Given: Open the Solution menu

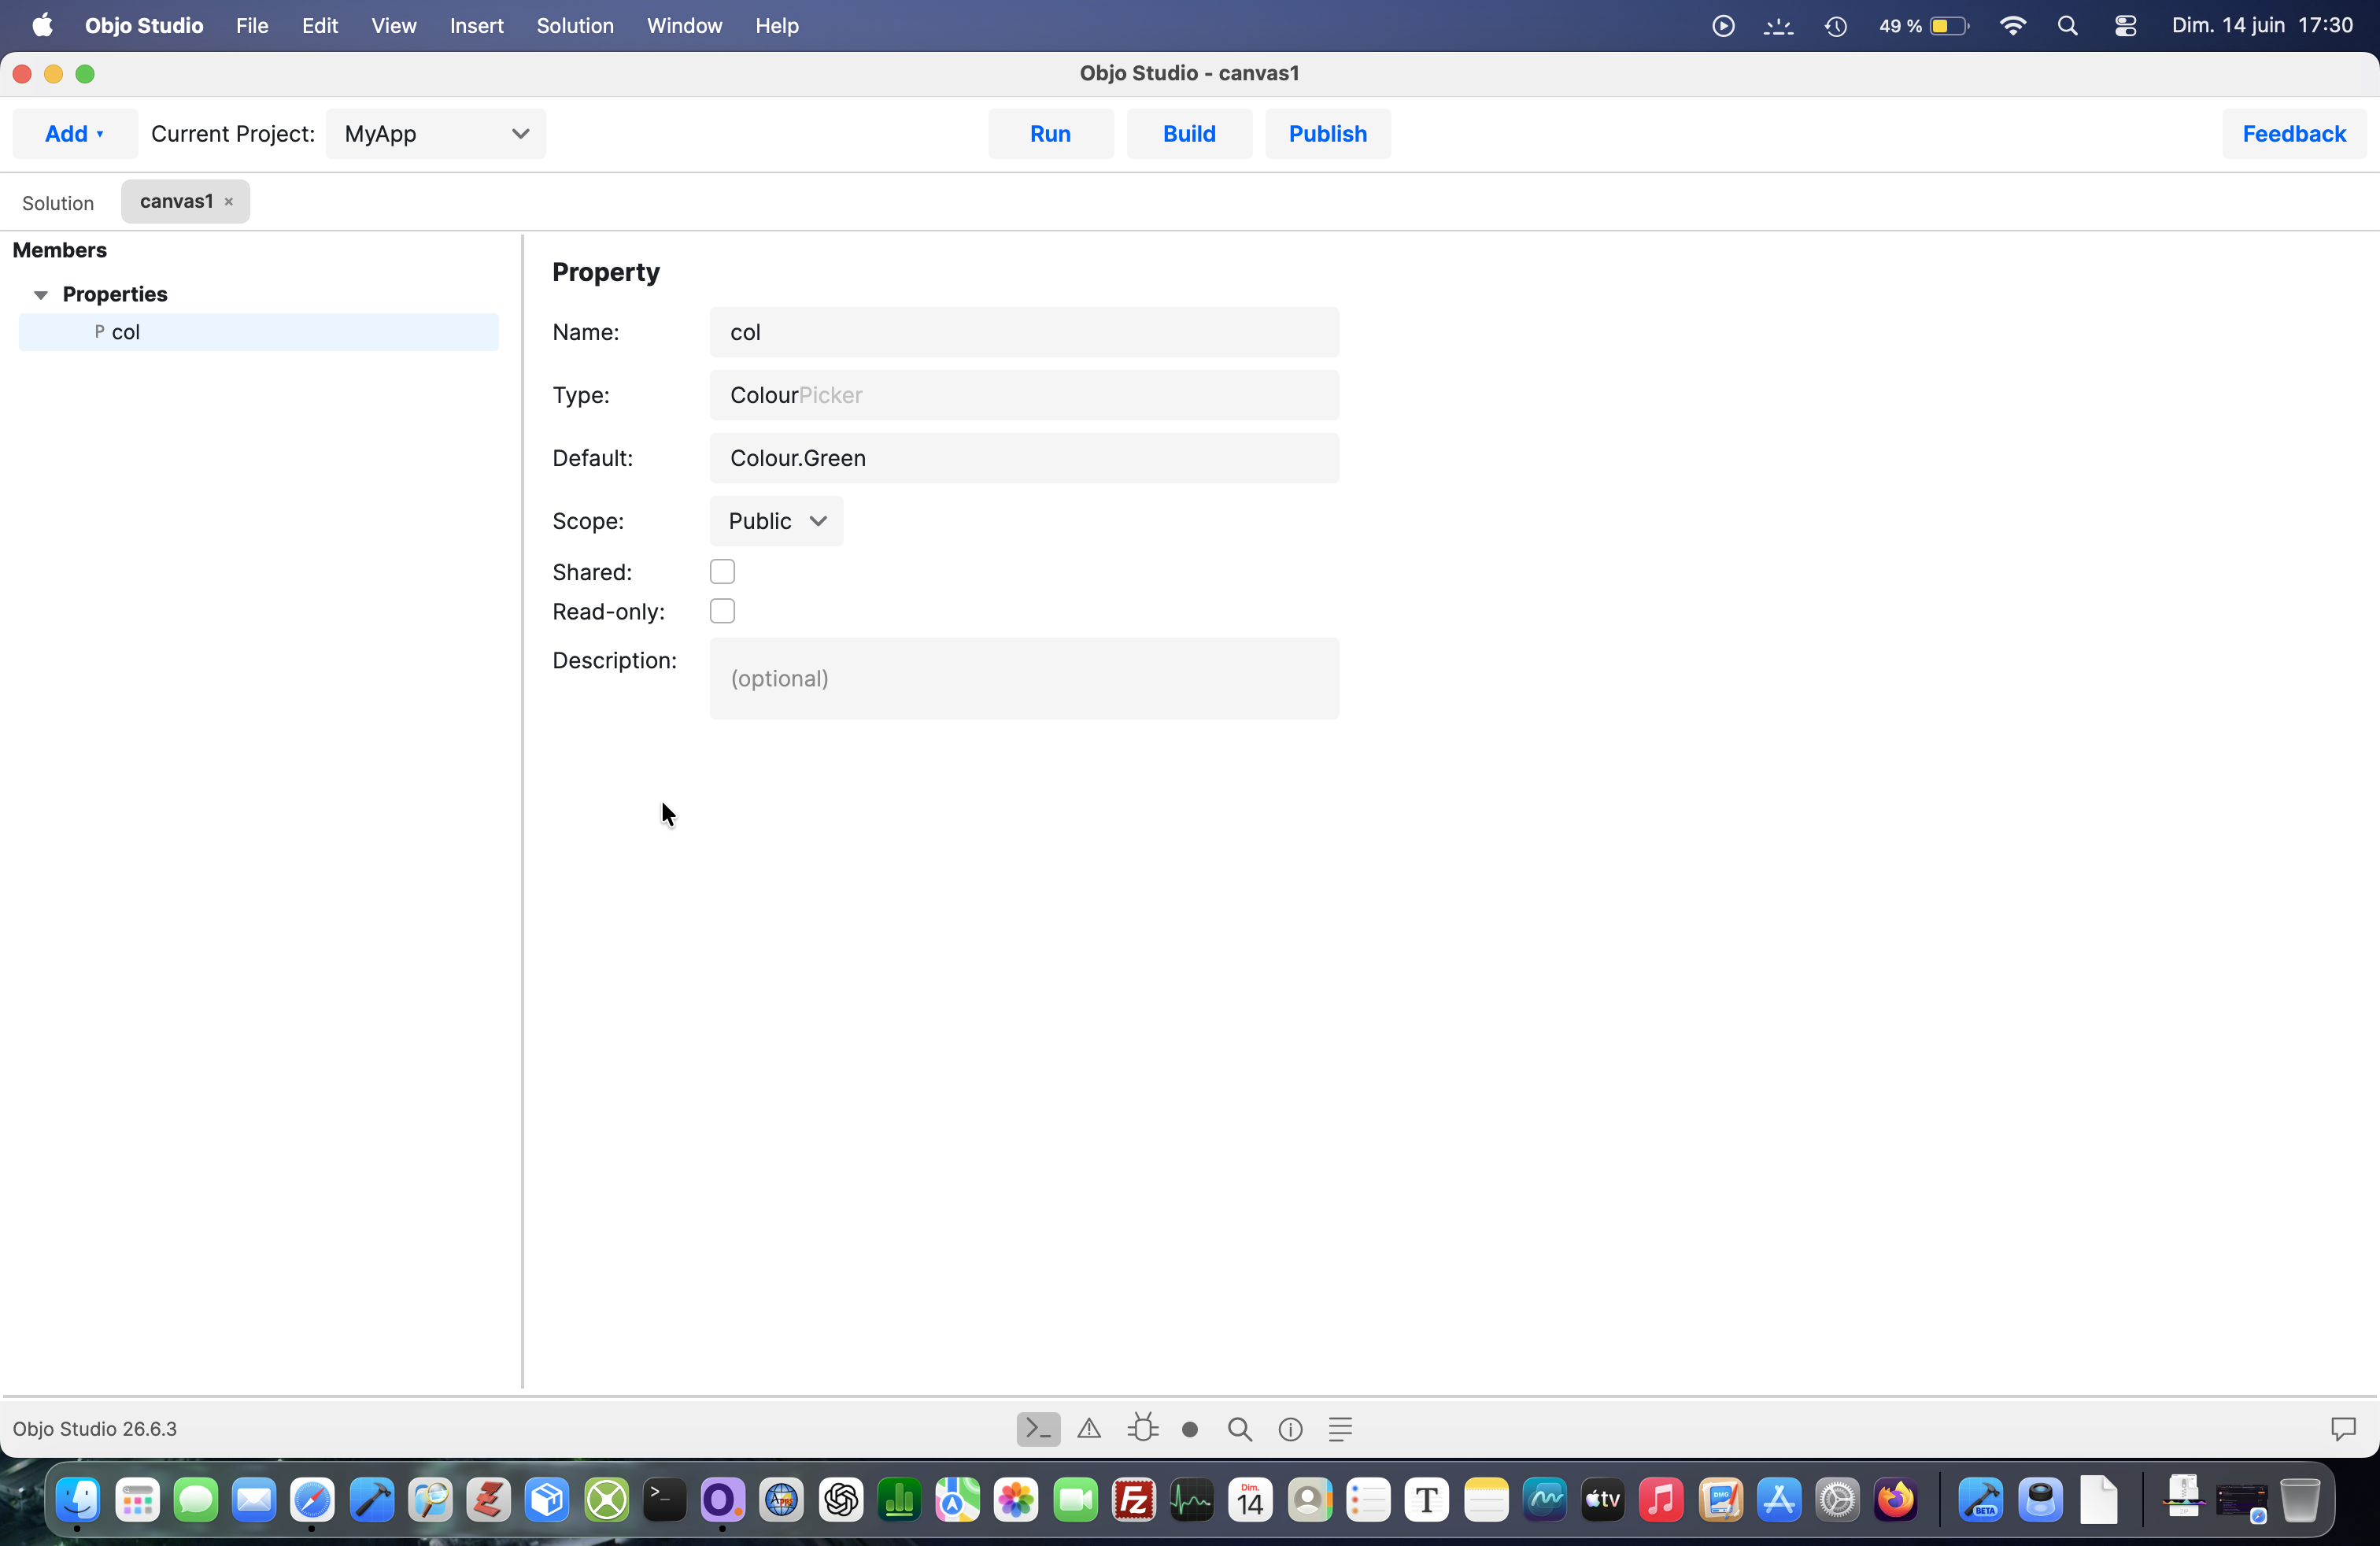Looking at the screenshot, I should (575, 26).
